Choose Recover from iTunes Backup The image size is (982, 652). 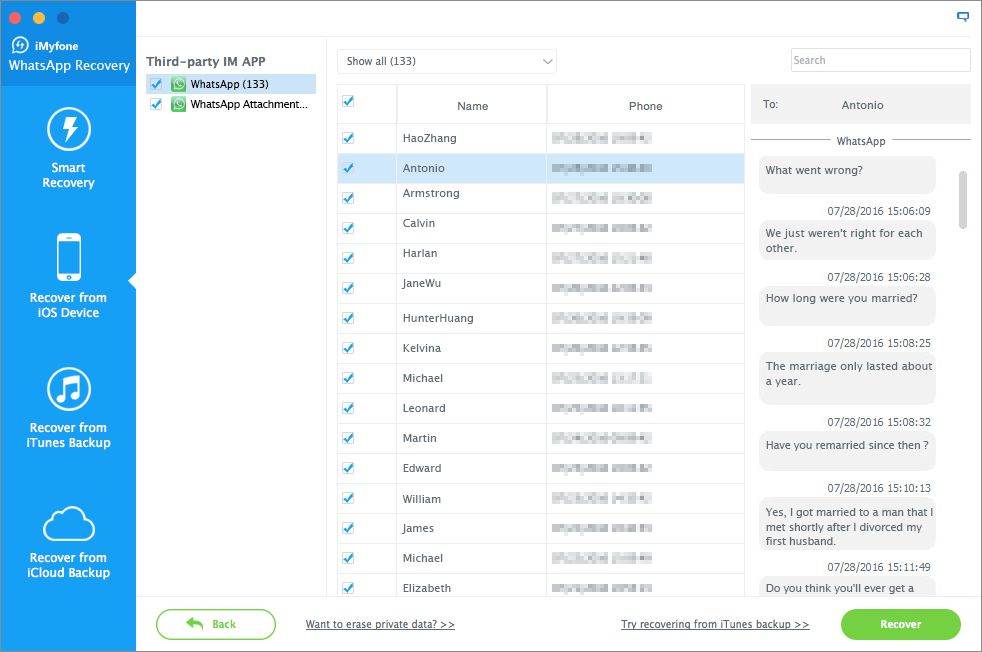pyautogui.click(x=68, y=408)
